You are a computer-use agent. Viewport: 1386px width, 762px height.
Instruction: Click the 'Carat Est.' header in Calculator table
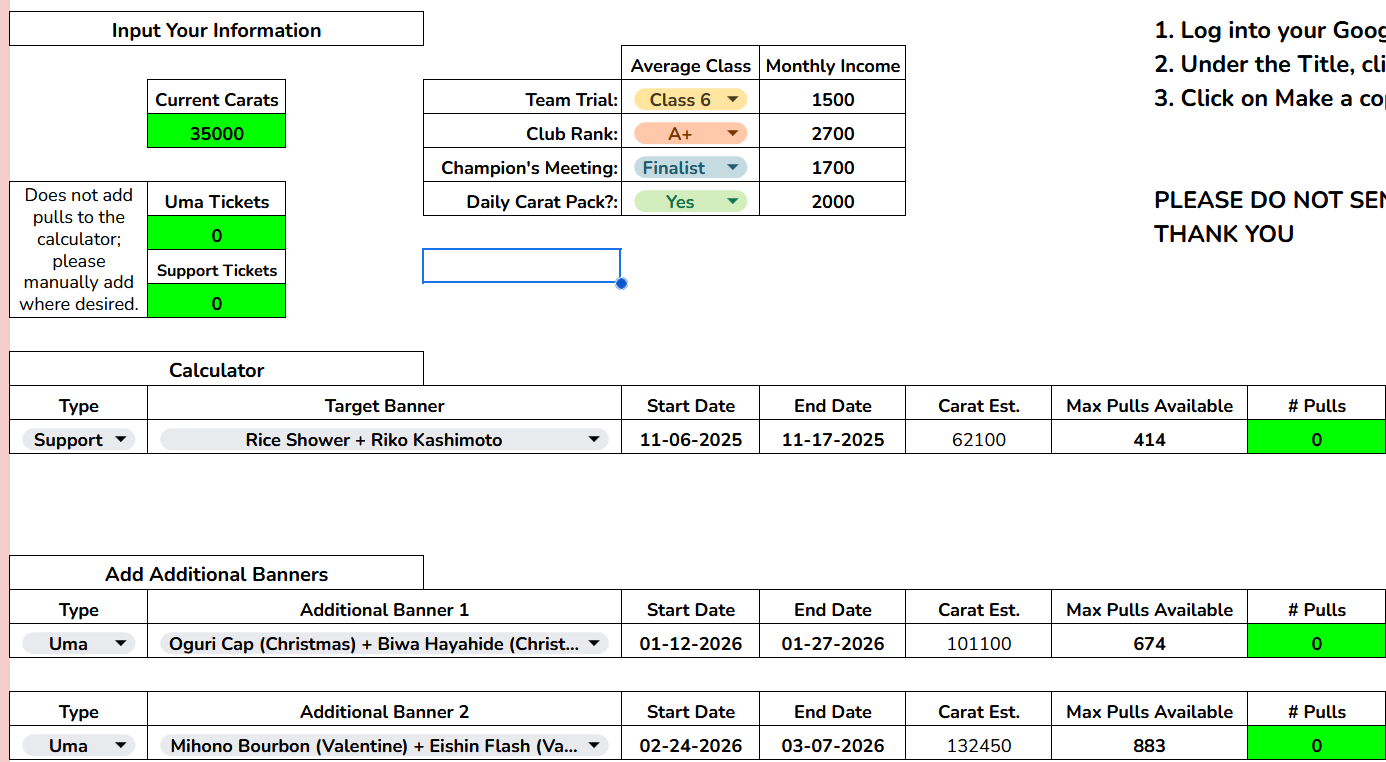[979, 403]
